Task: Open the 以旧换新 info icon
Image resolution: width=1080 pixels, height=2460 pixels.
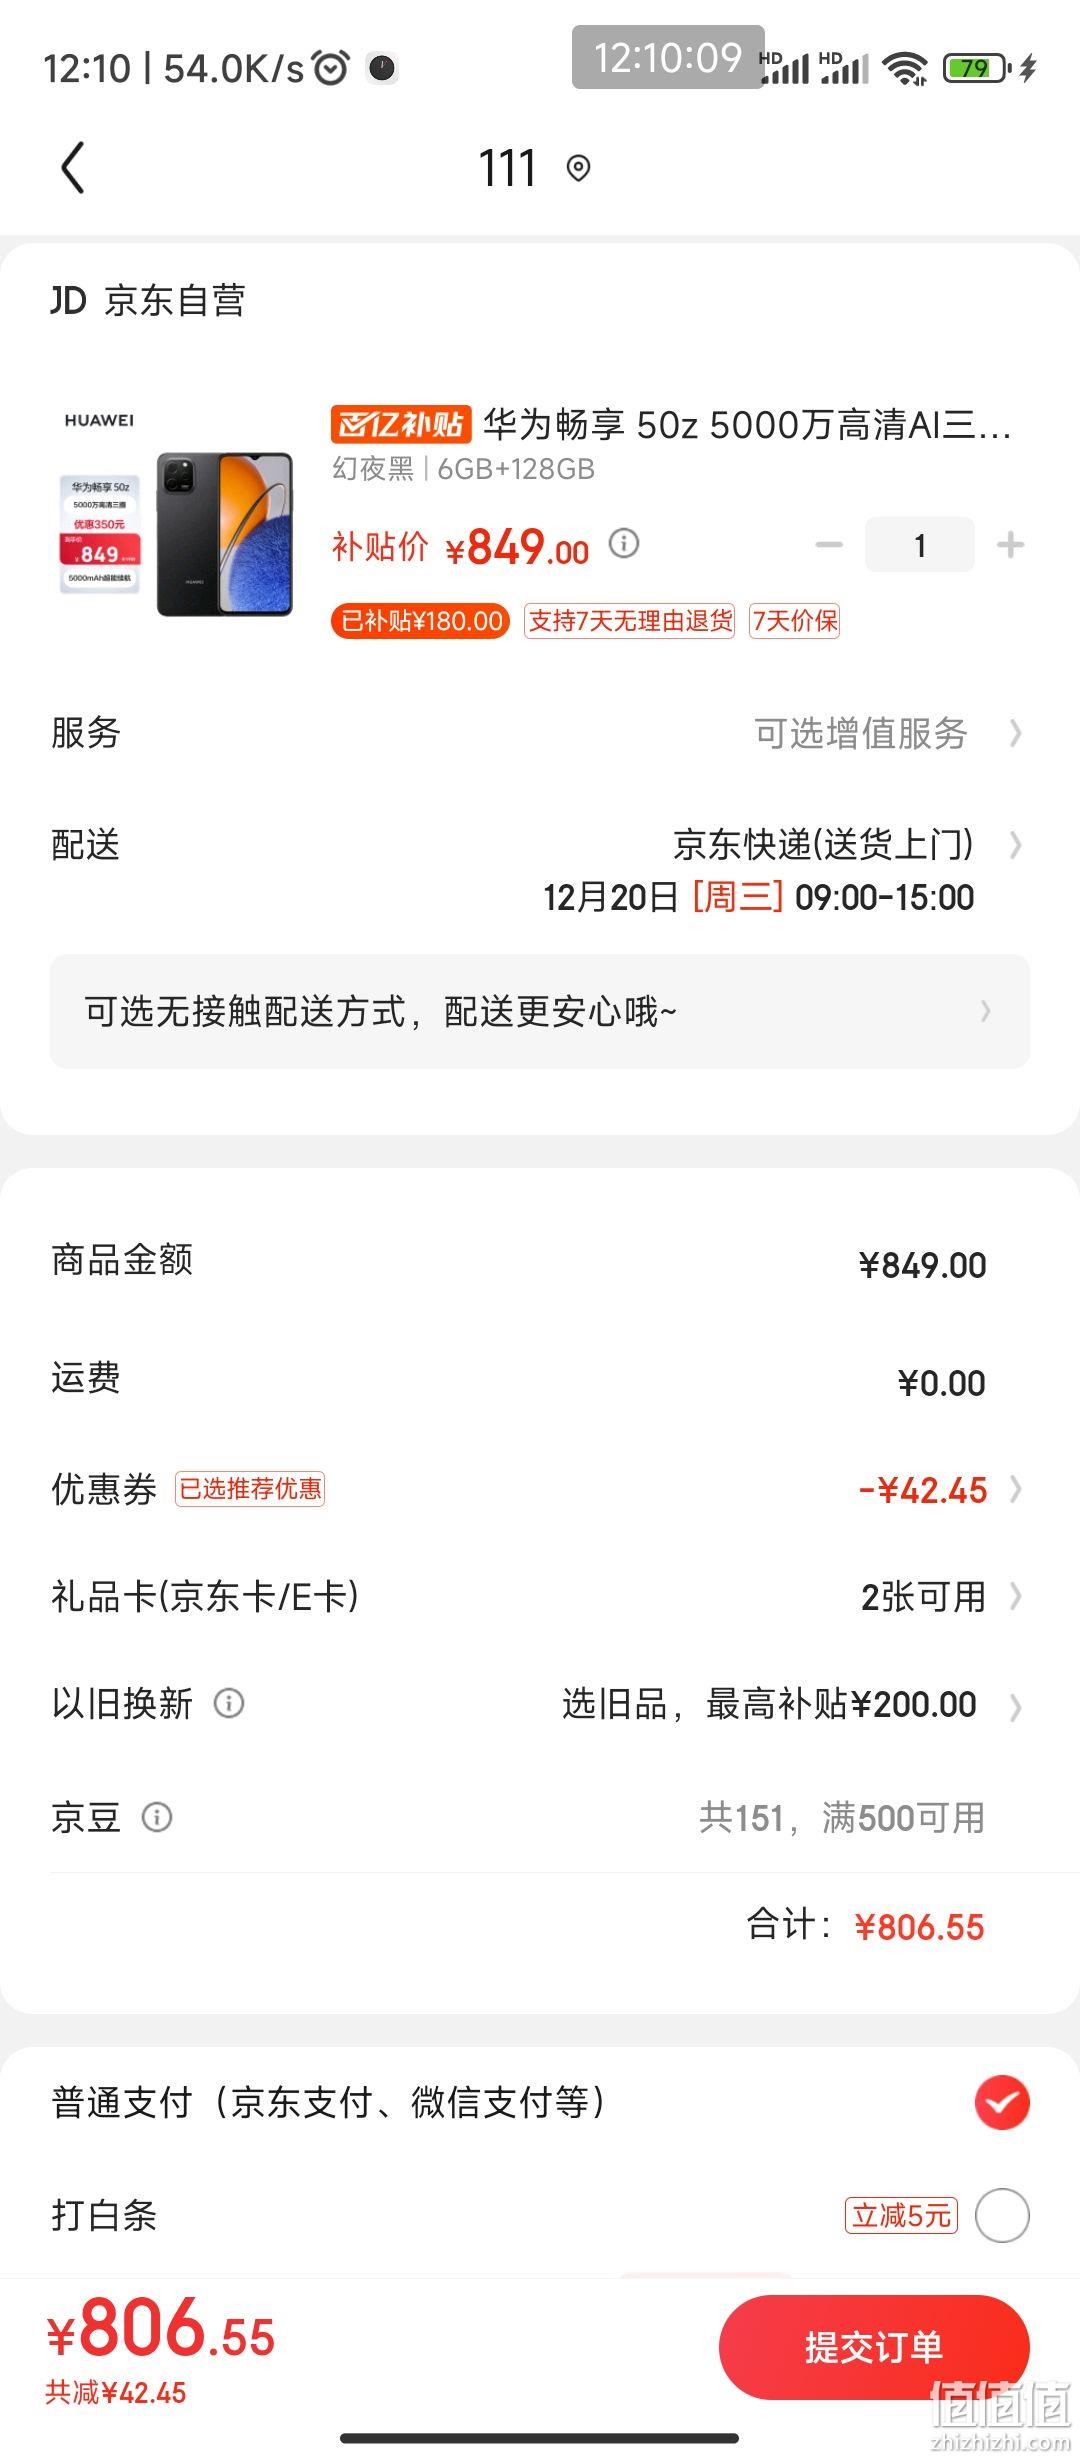Action: (229, 1702)
